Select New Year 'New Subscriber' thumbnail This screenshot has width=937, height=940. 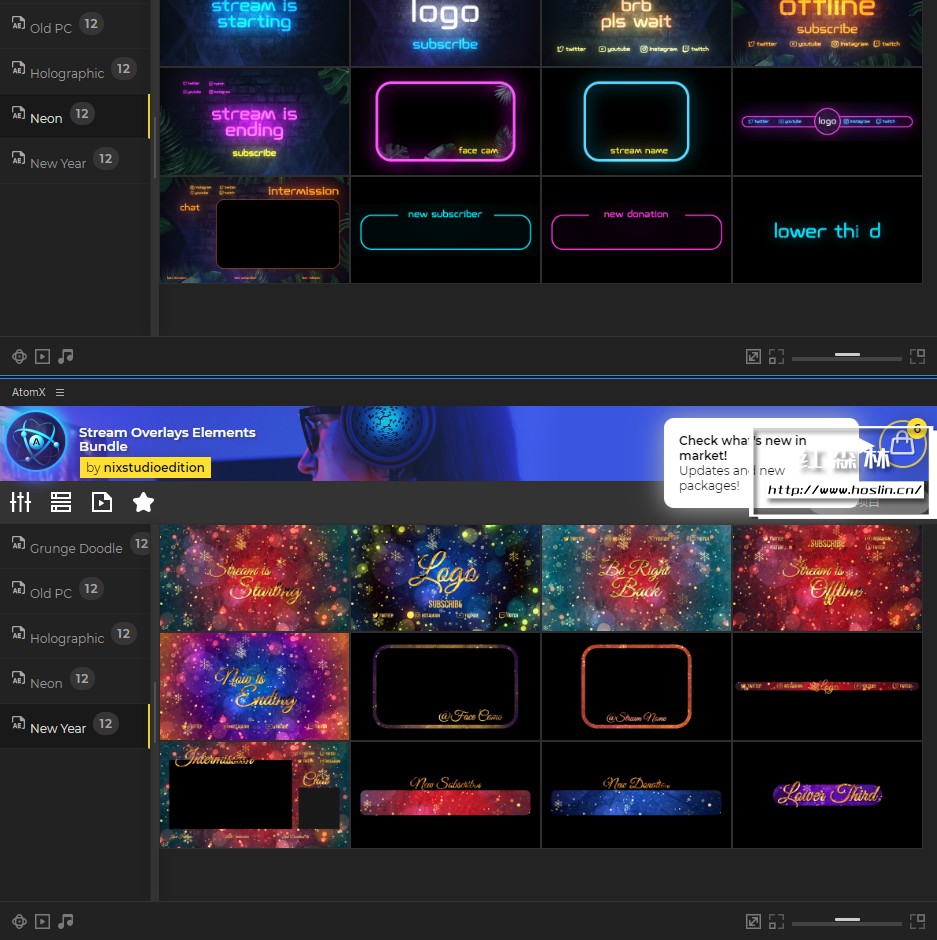445,795
